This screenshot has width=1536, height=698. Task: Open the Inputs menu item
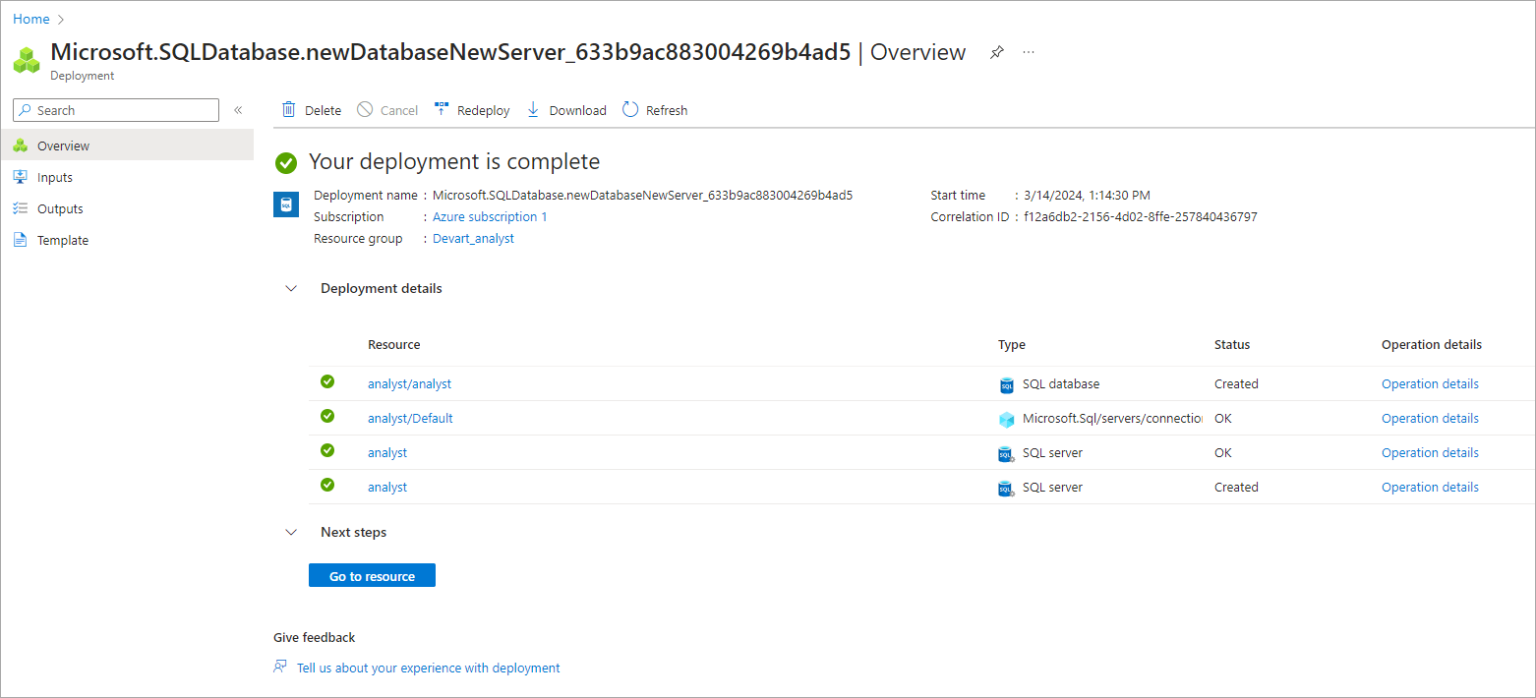click(55, 177)
